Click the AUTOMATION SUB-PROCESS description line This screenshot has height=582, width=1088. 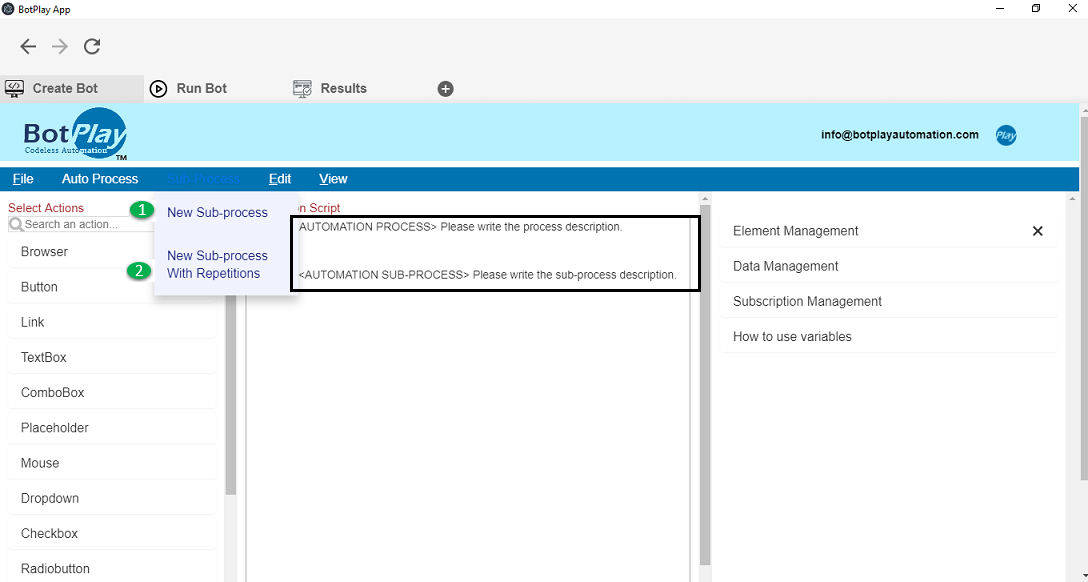pos(487,275)
